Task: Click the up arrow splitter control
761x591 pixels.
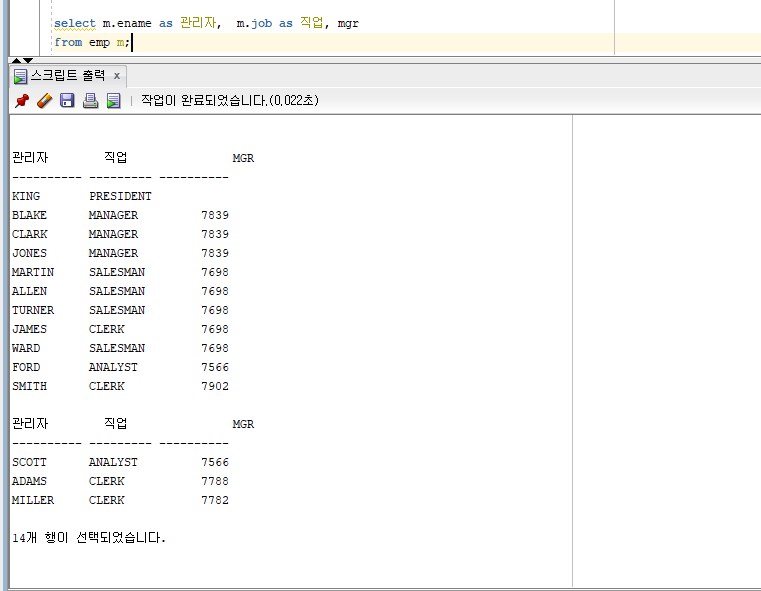Action: pos(16,61)
